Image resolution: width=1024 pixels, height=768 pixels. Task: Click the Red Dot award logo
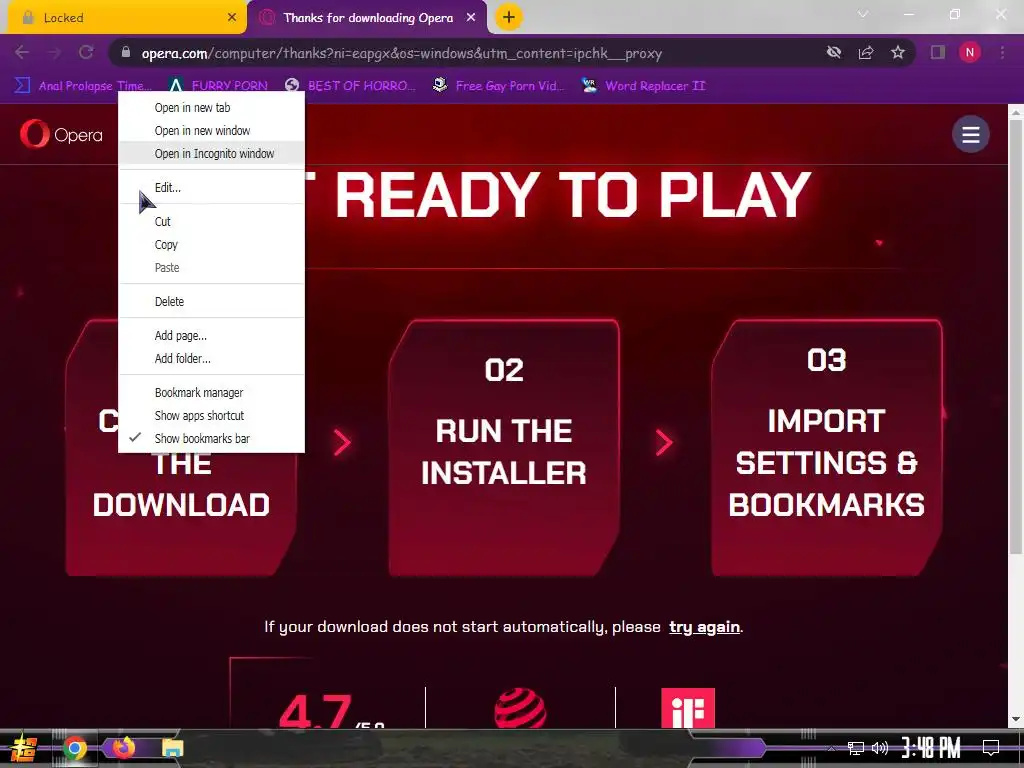pos(520,708)
